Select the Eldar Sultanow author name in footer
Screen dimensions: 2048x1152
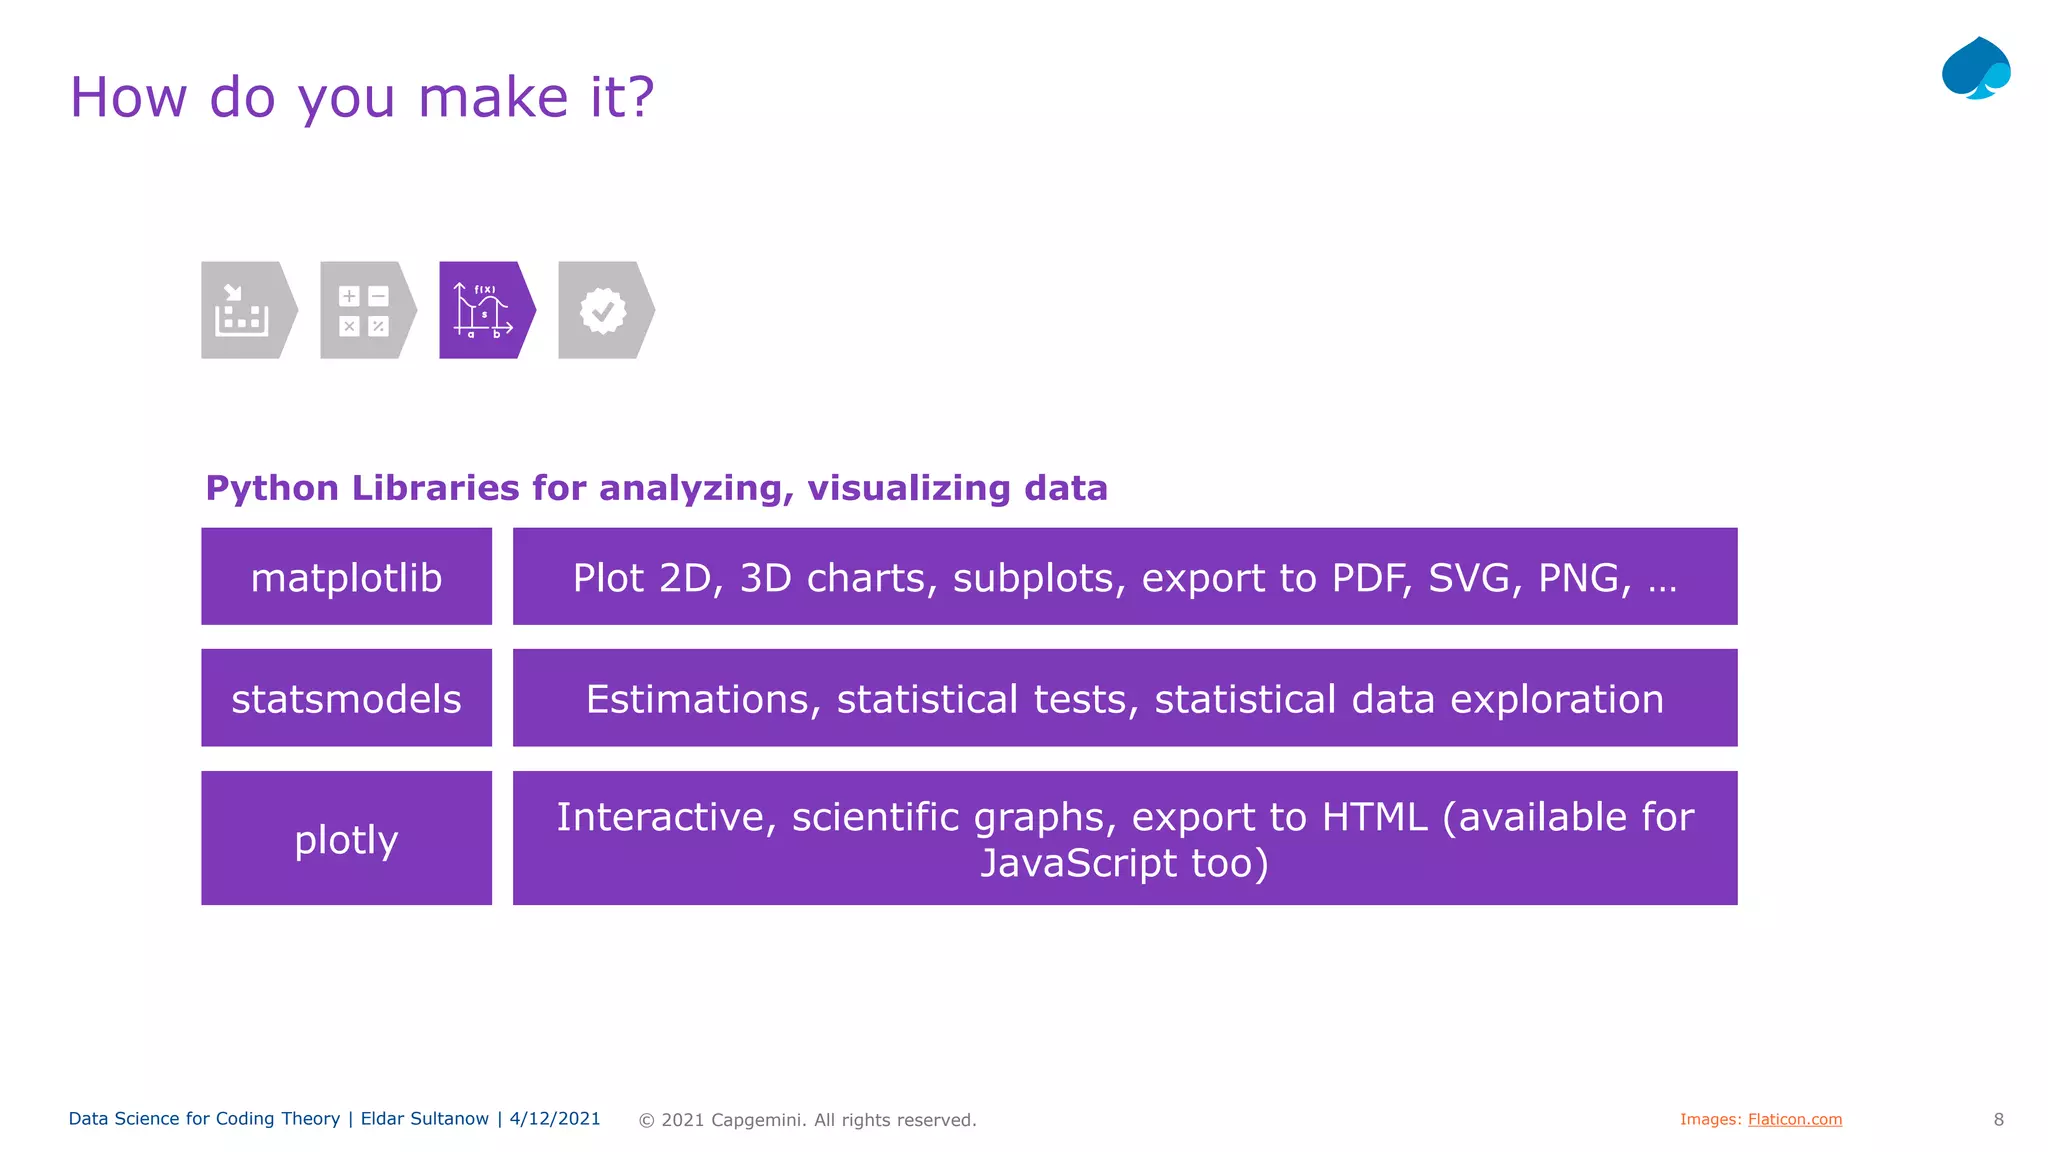tap(425, 1119)
